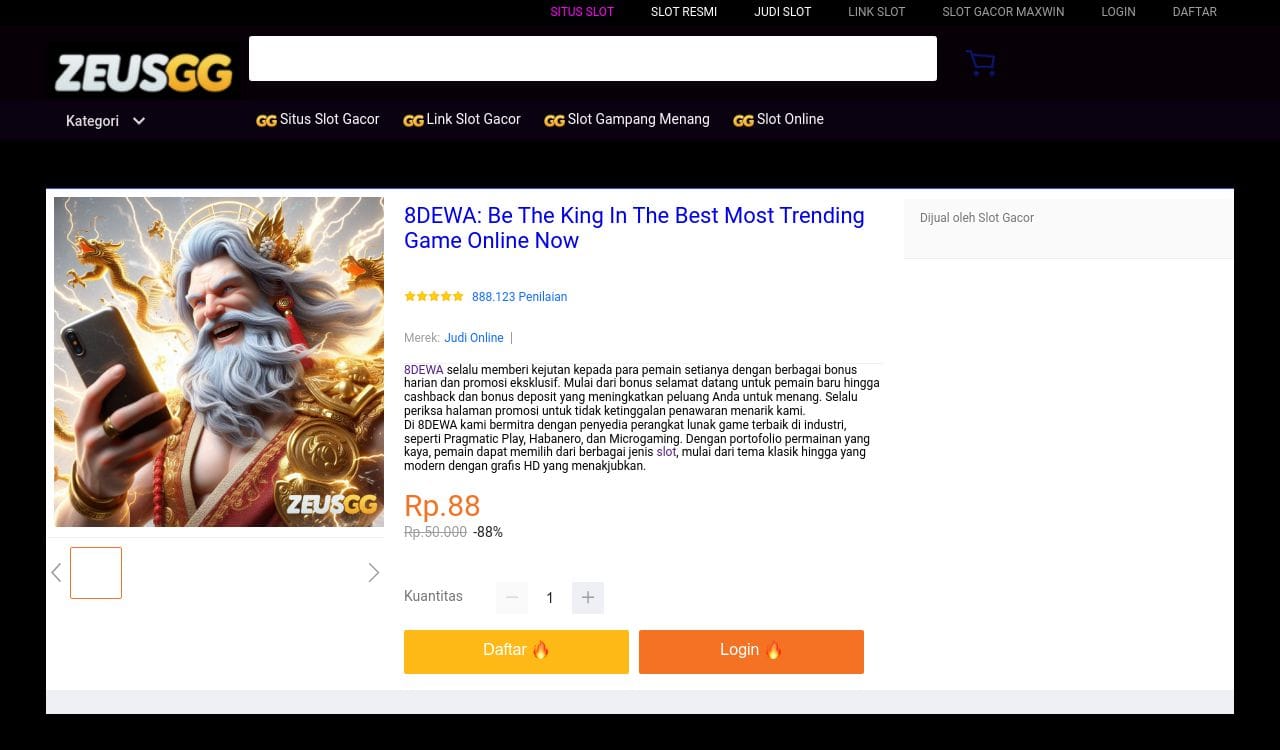Show previous product thumbnail arrow
Viewport: 1280px width, 750px height.
click(57, 572)
